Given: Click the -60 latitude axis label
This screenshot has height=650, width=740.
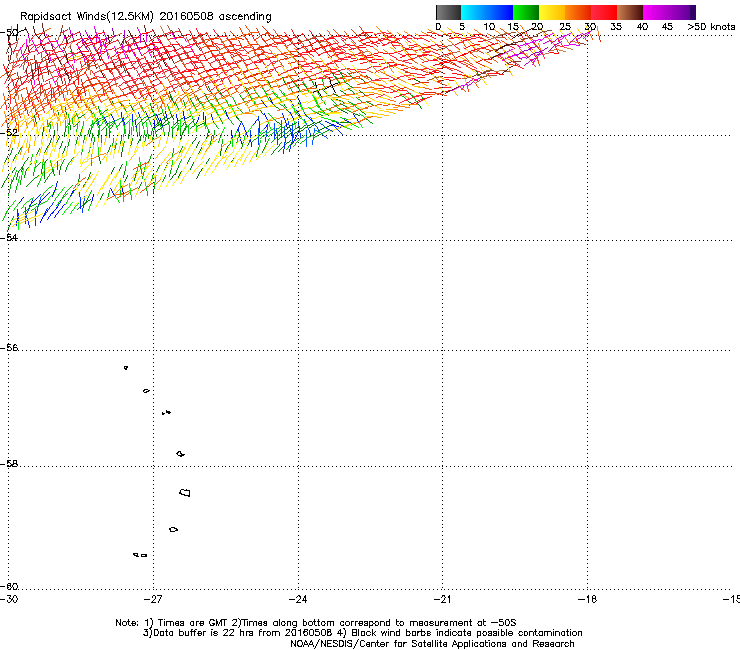Looking at the screenshot, I should tap(9, 586).
